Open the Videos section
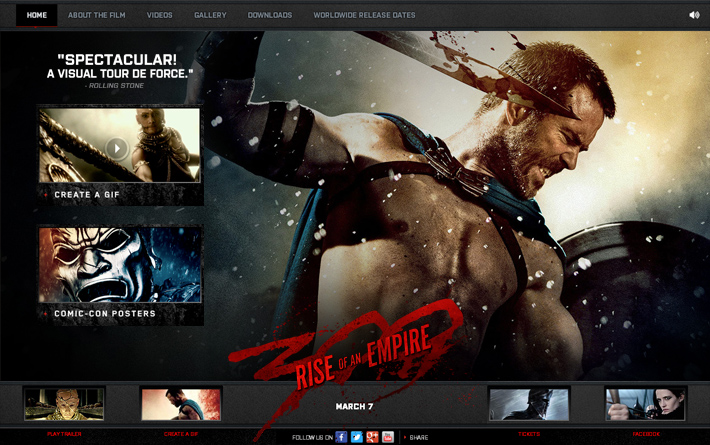Viewport: 710px width, 445px height. coord(159,15)
